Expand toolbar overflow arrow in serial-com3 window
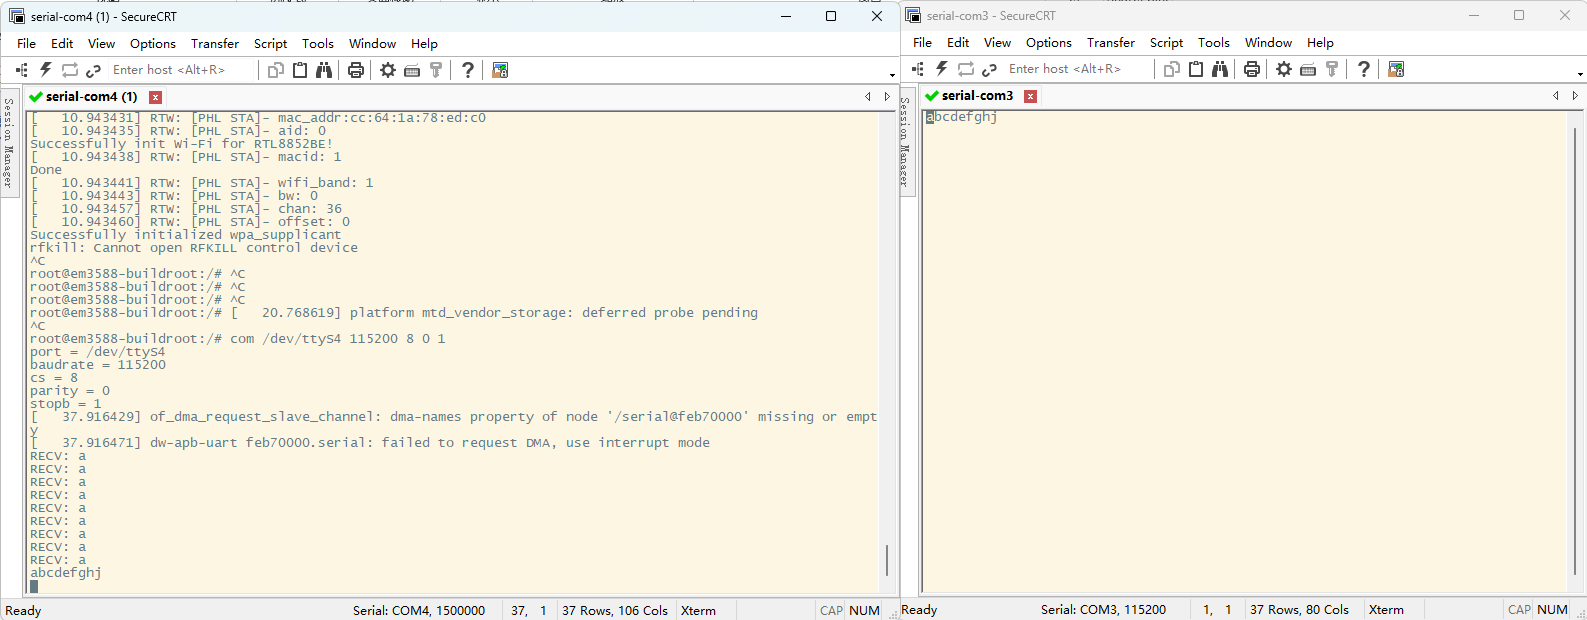 click(1580, 74)
